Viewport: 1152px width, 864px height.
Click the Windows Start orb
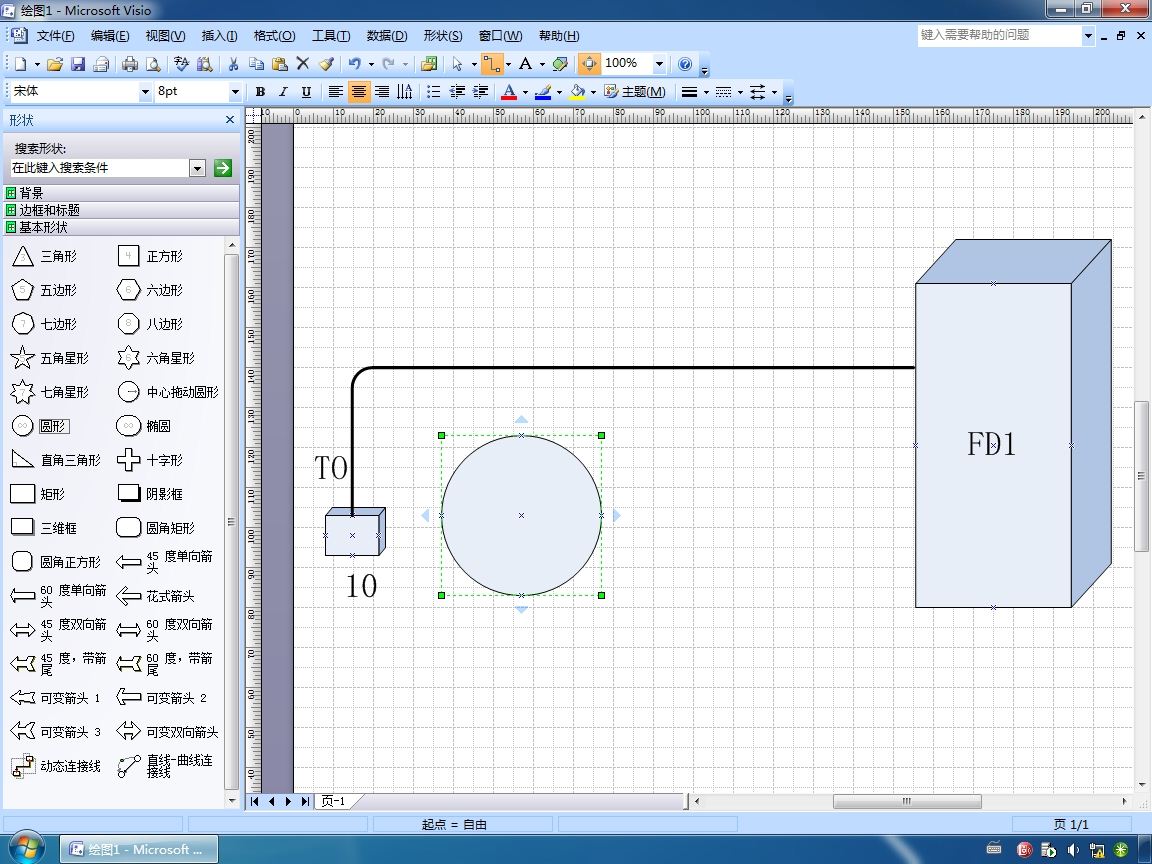(26, 849)
